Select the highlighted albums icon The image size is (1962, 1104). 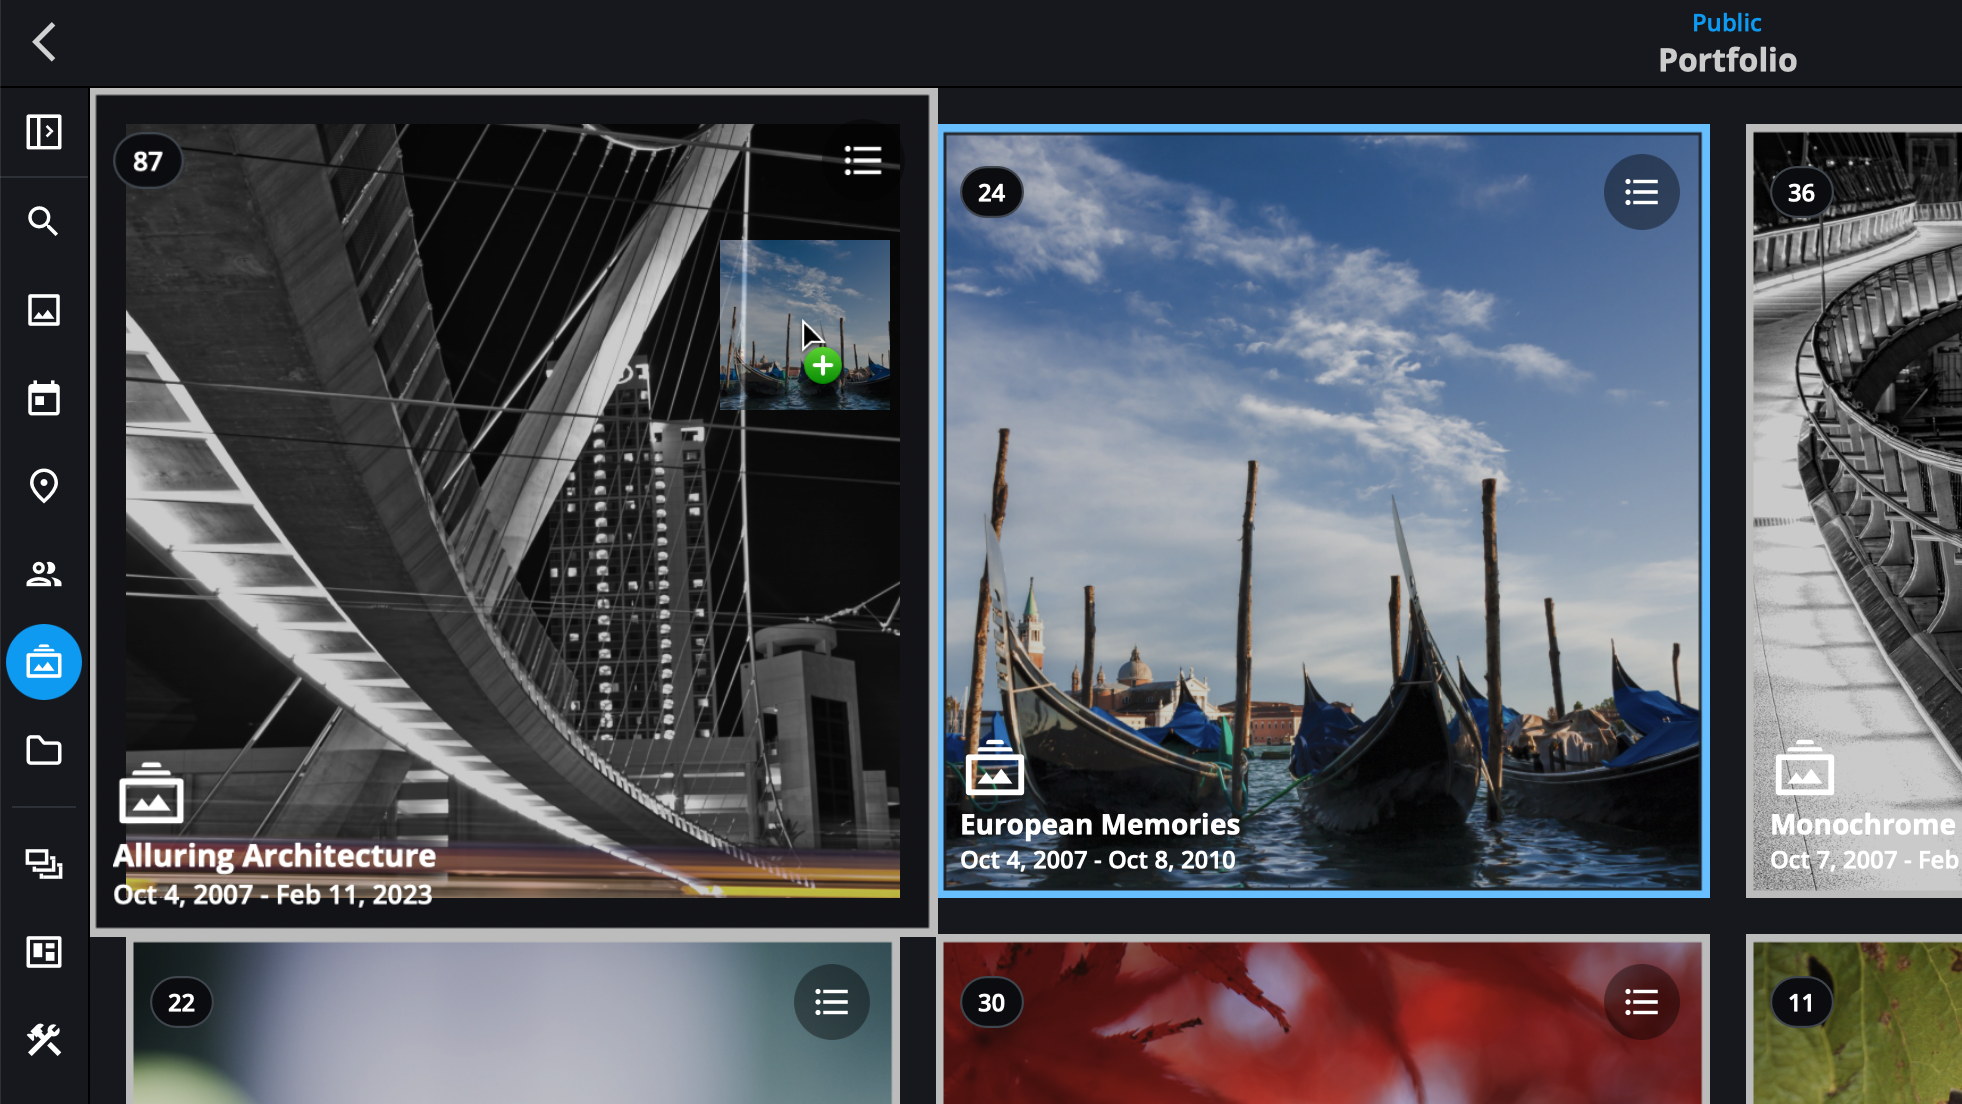pos(44,662)
